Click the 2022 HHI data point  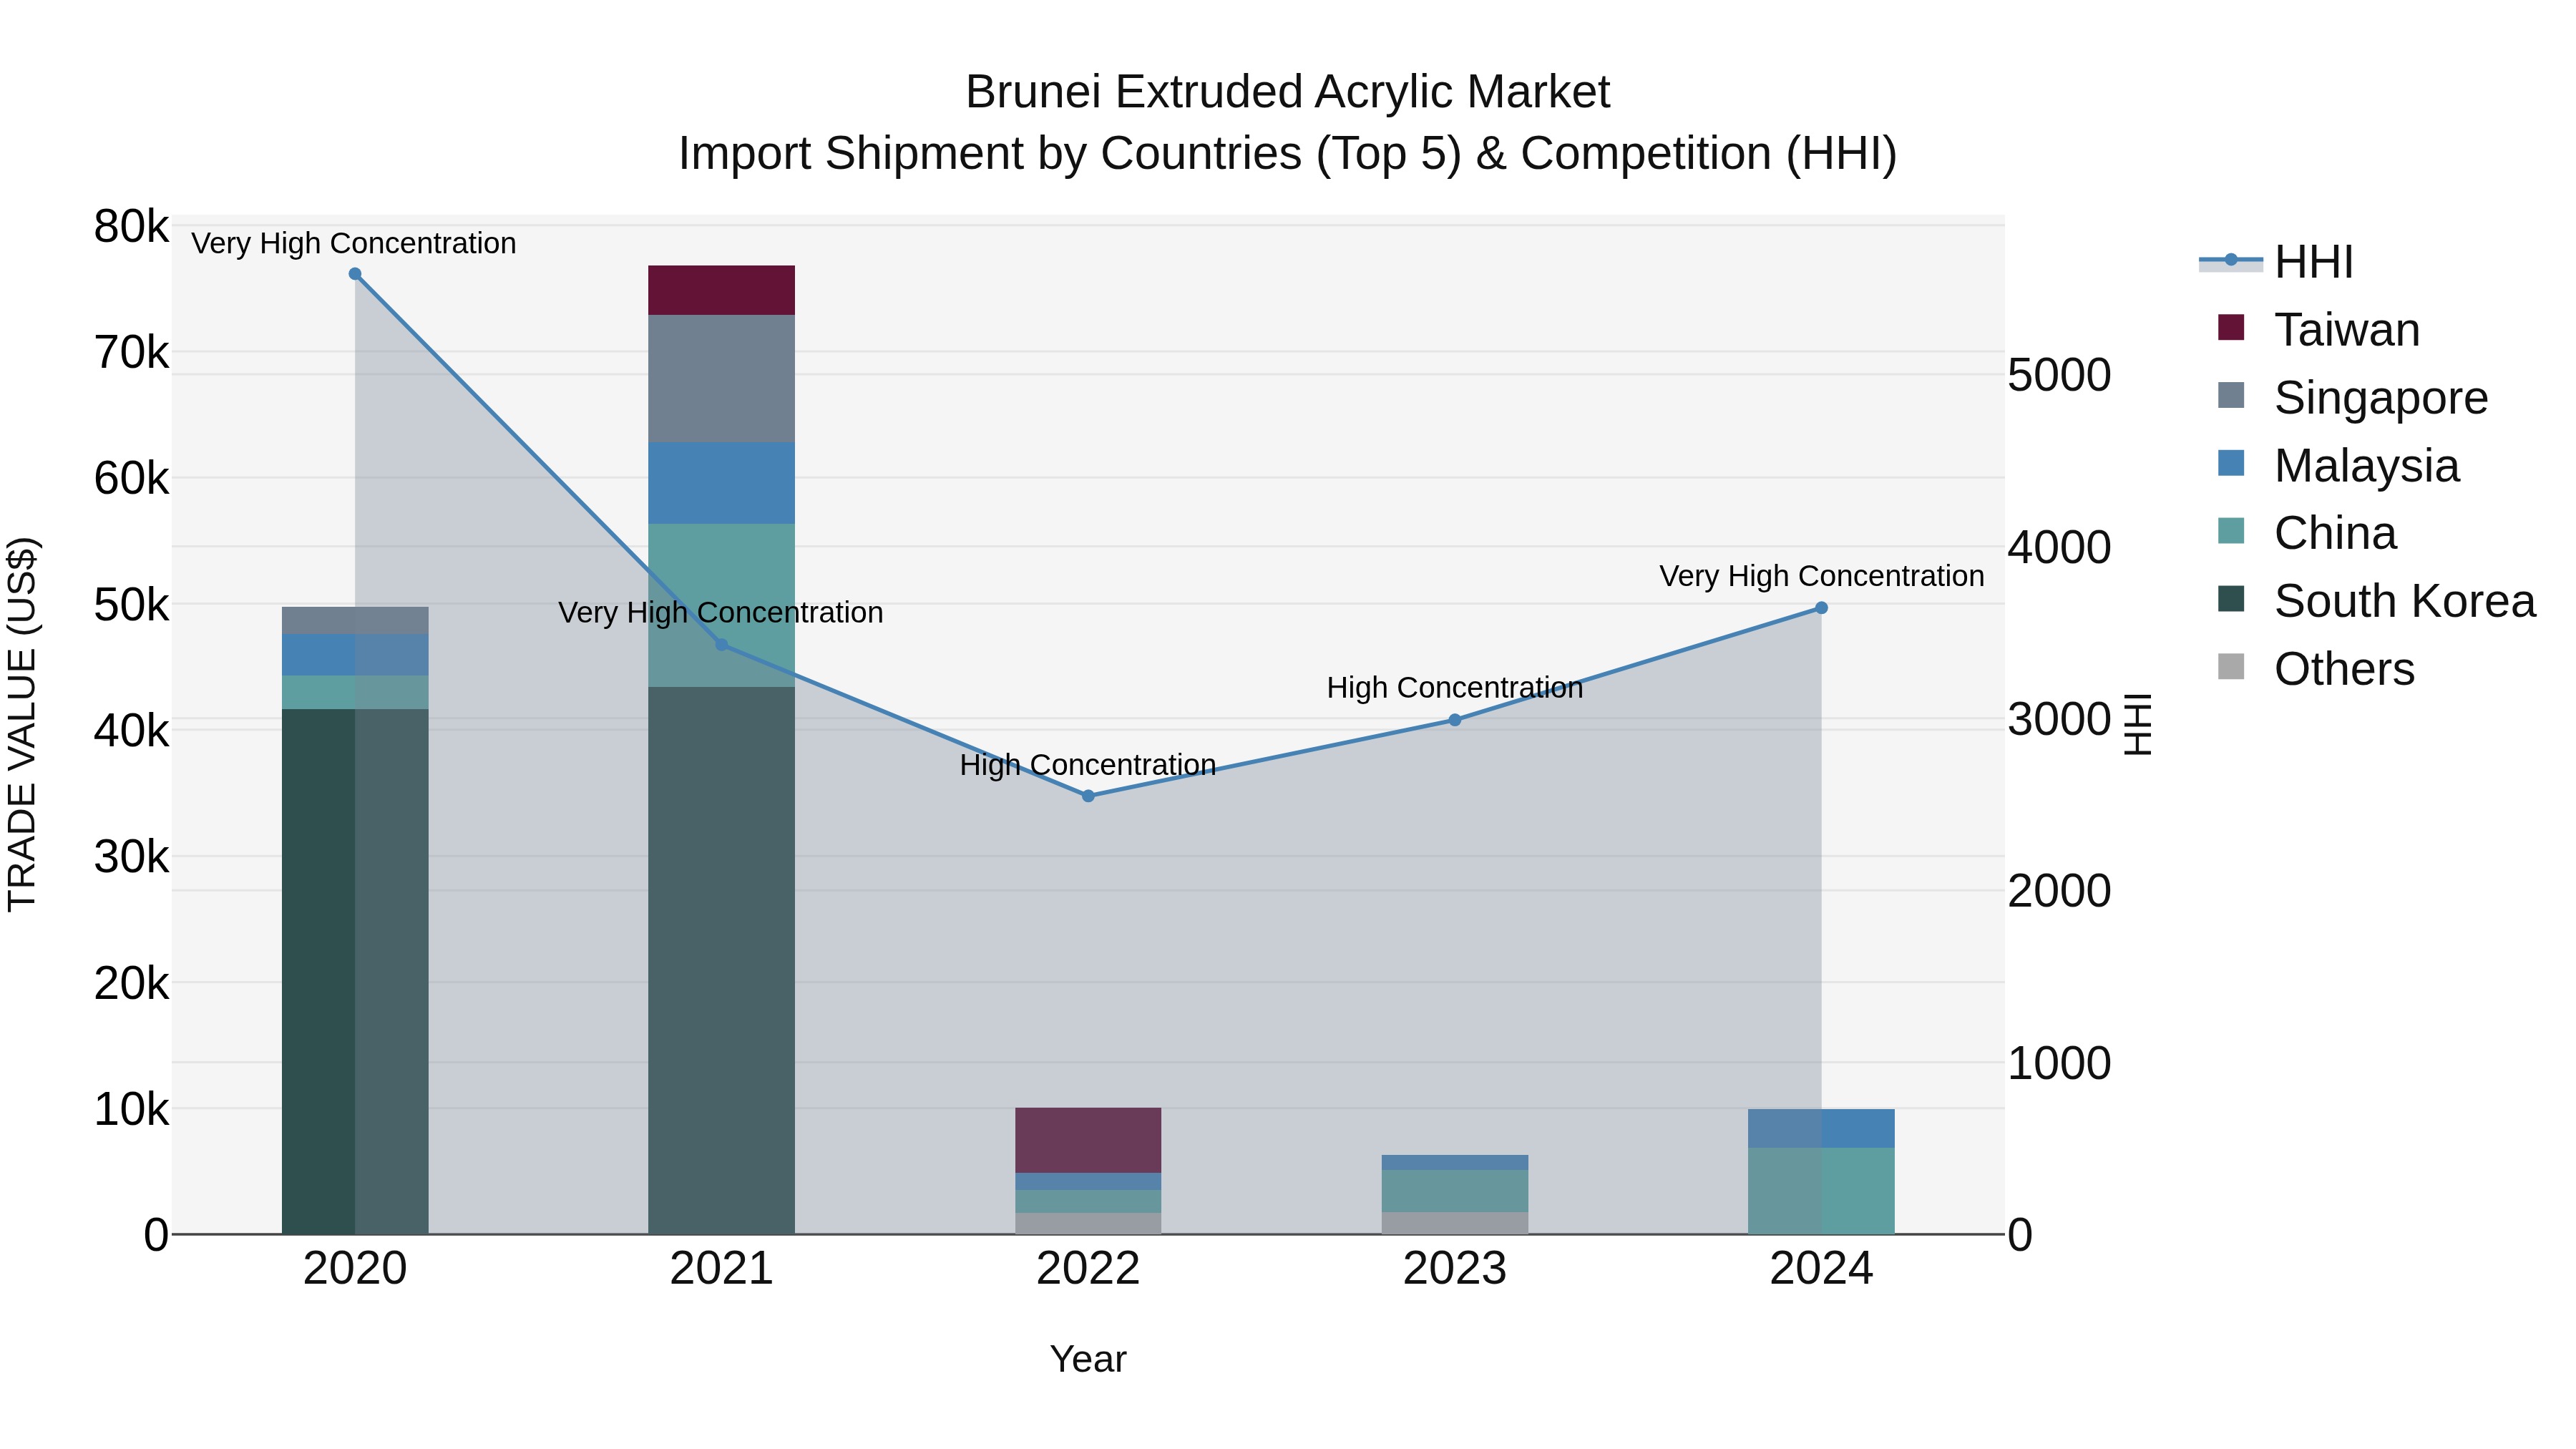[x=1088, y=796]
